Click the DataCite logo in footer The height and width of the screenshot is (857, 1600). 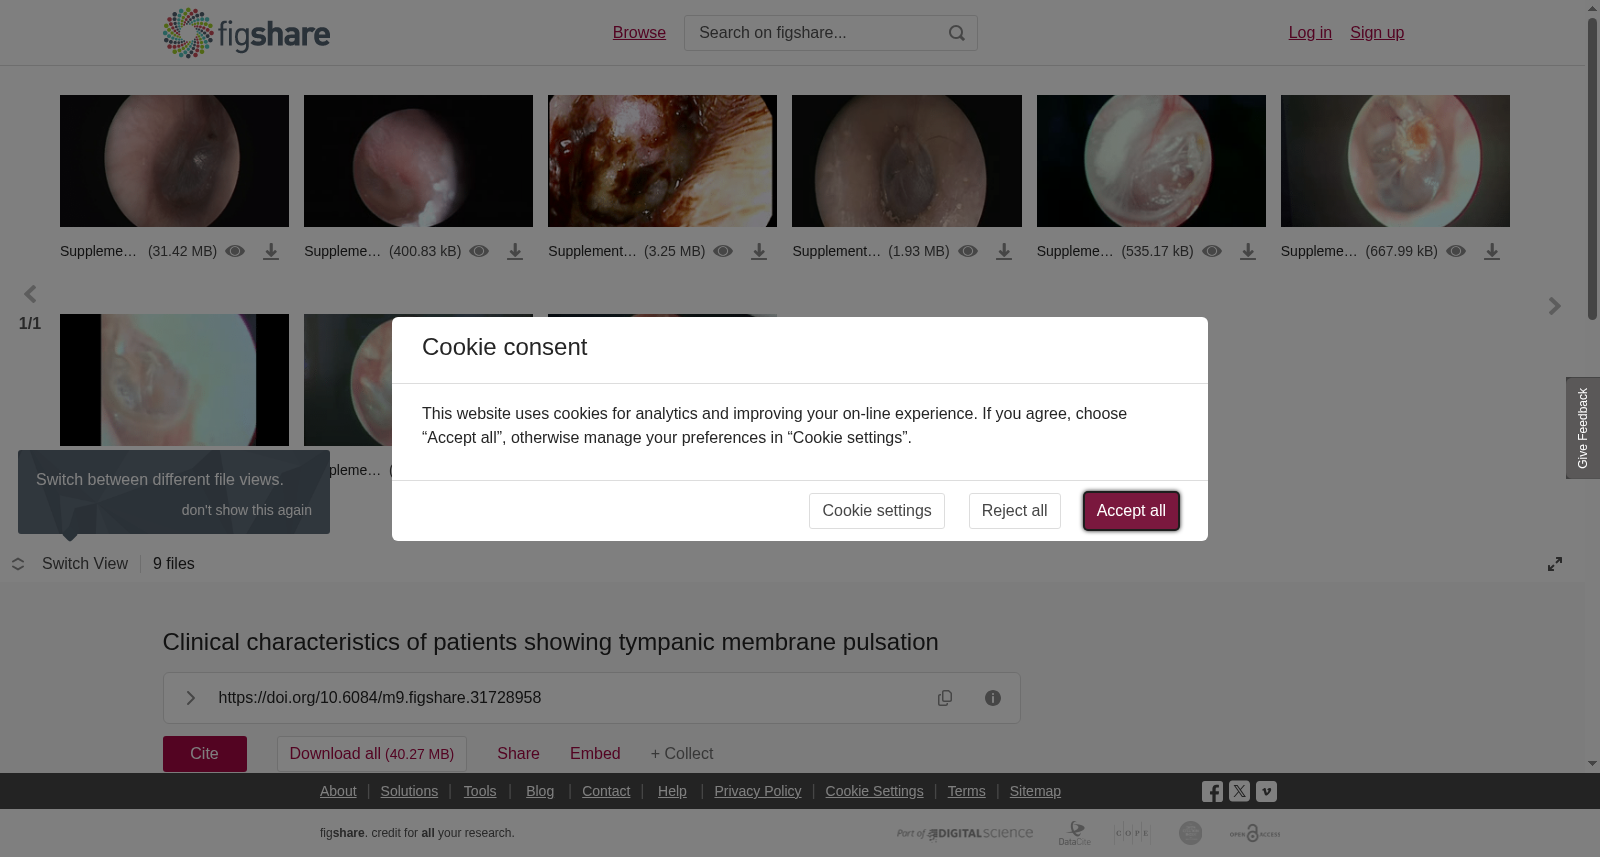coord(1075,833)
